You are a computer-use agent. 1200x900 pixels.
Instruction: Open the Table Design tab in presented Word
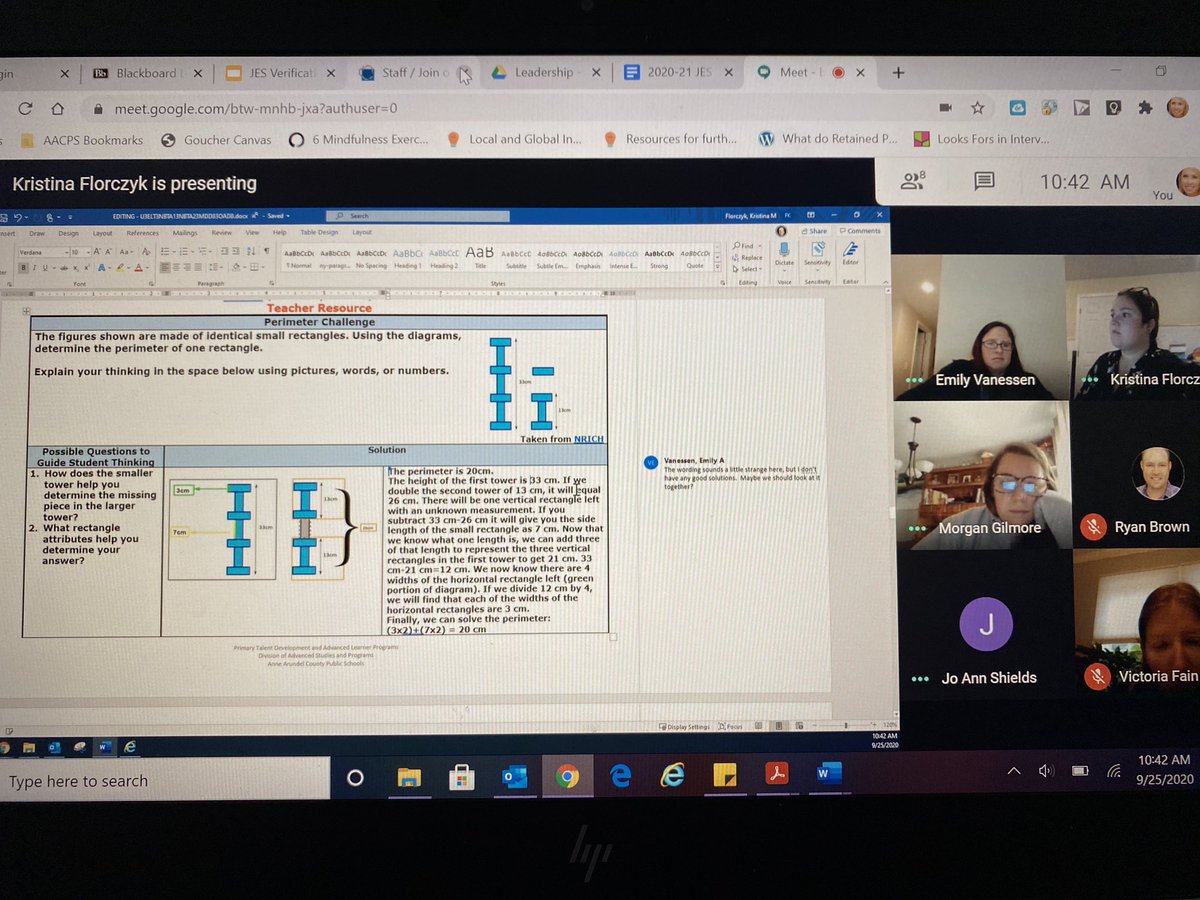(x=320, y=232)
